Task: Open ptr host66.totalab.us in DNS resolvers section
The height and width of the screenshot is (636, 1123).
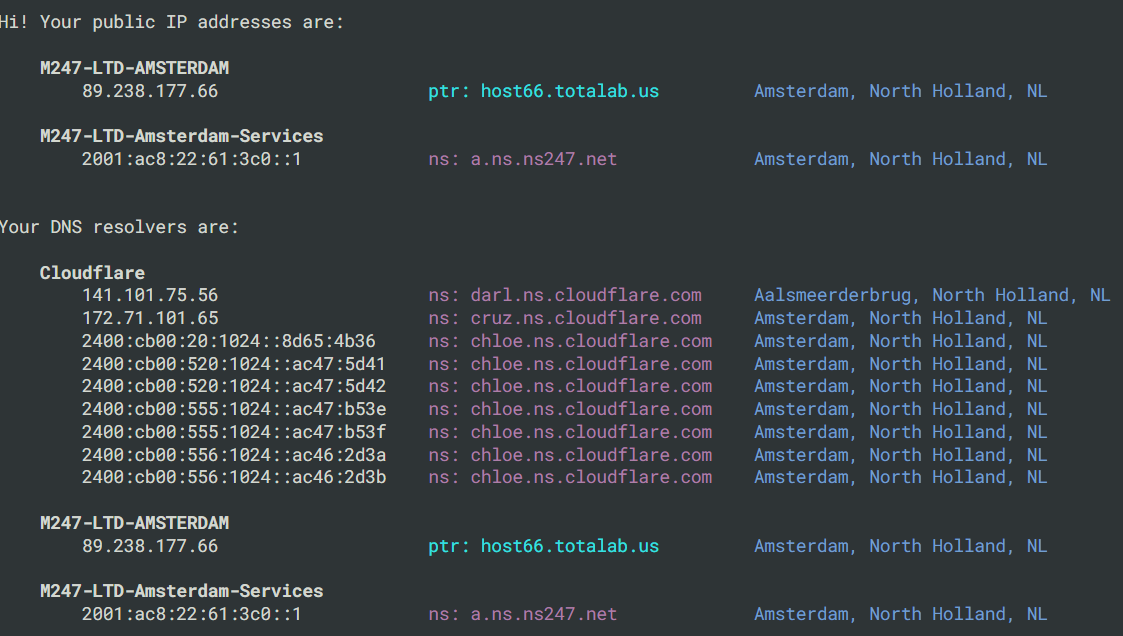Action: 544,546
